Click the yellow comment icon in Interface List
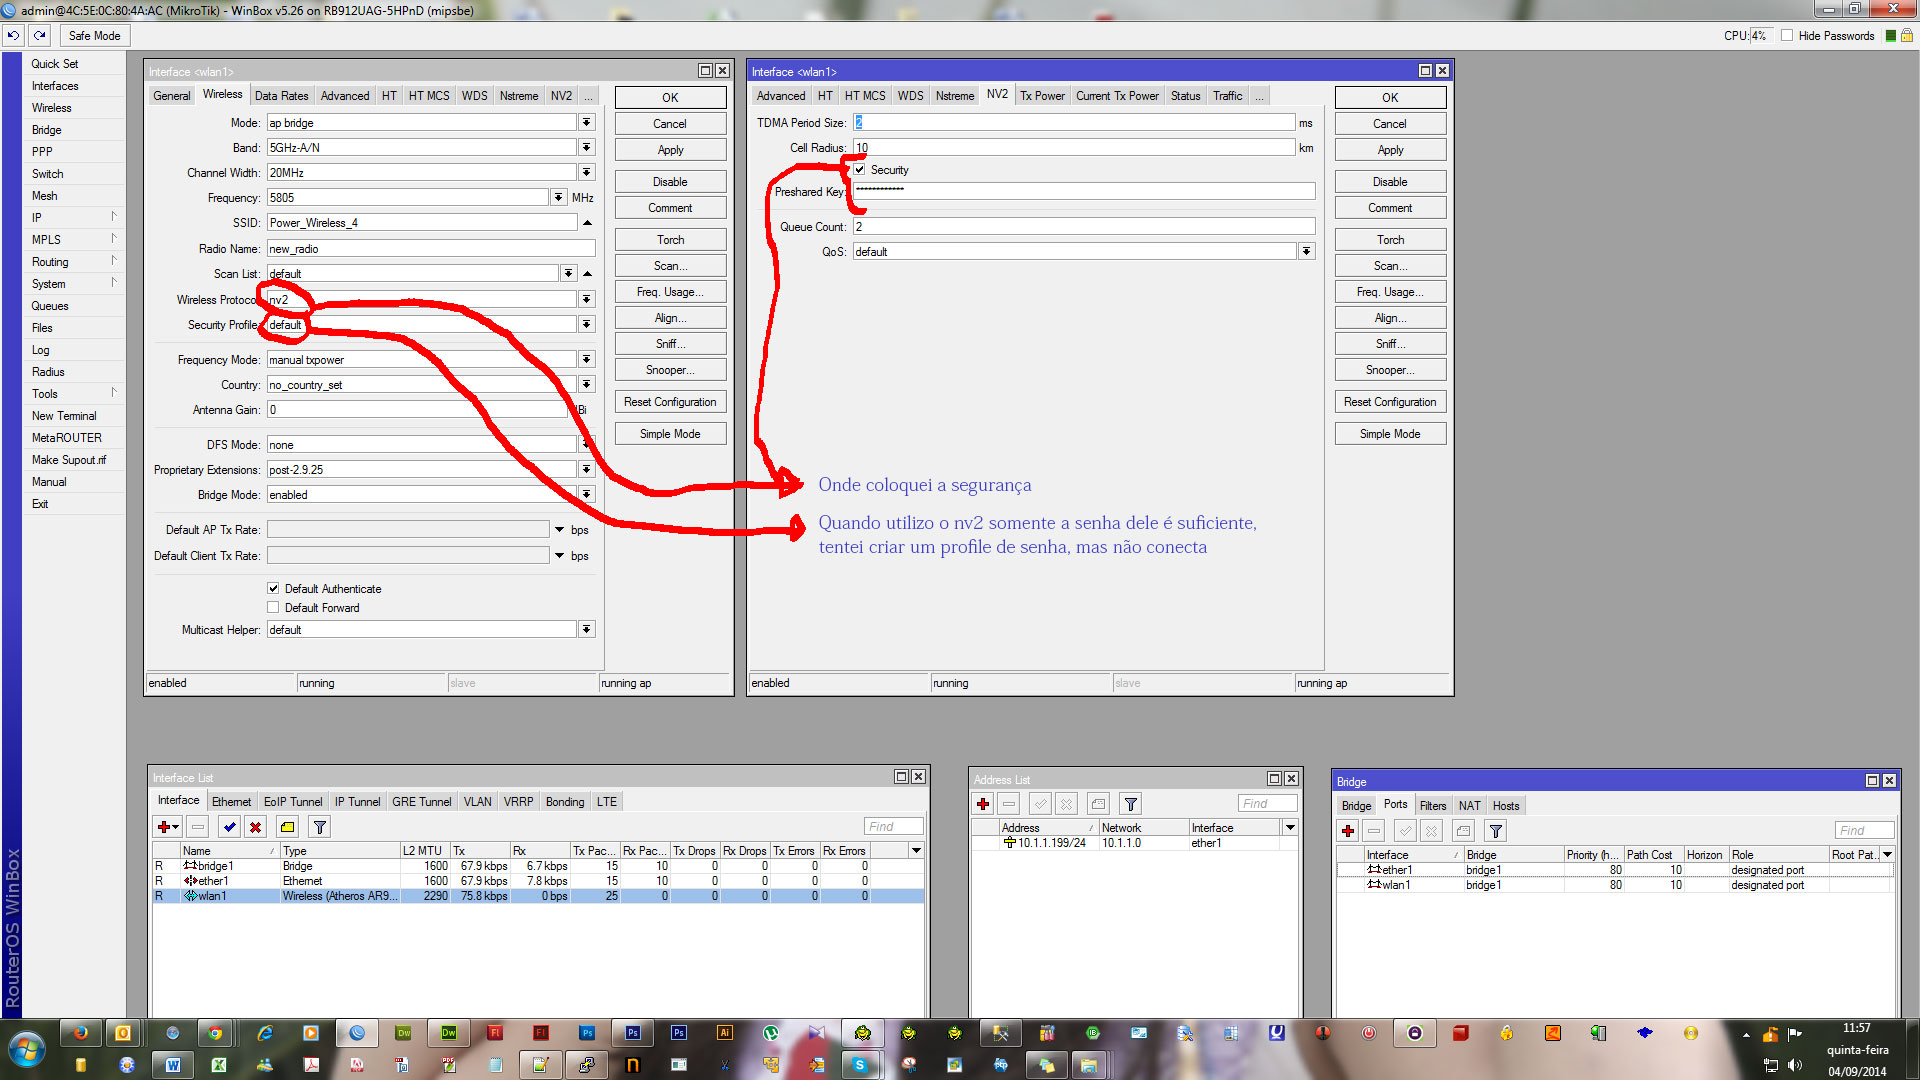This screenshot has height=1080, width=1920. [288, 827]
